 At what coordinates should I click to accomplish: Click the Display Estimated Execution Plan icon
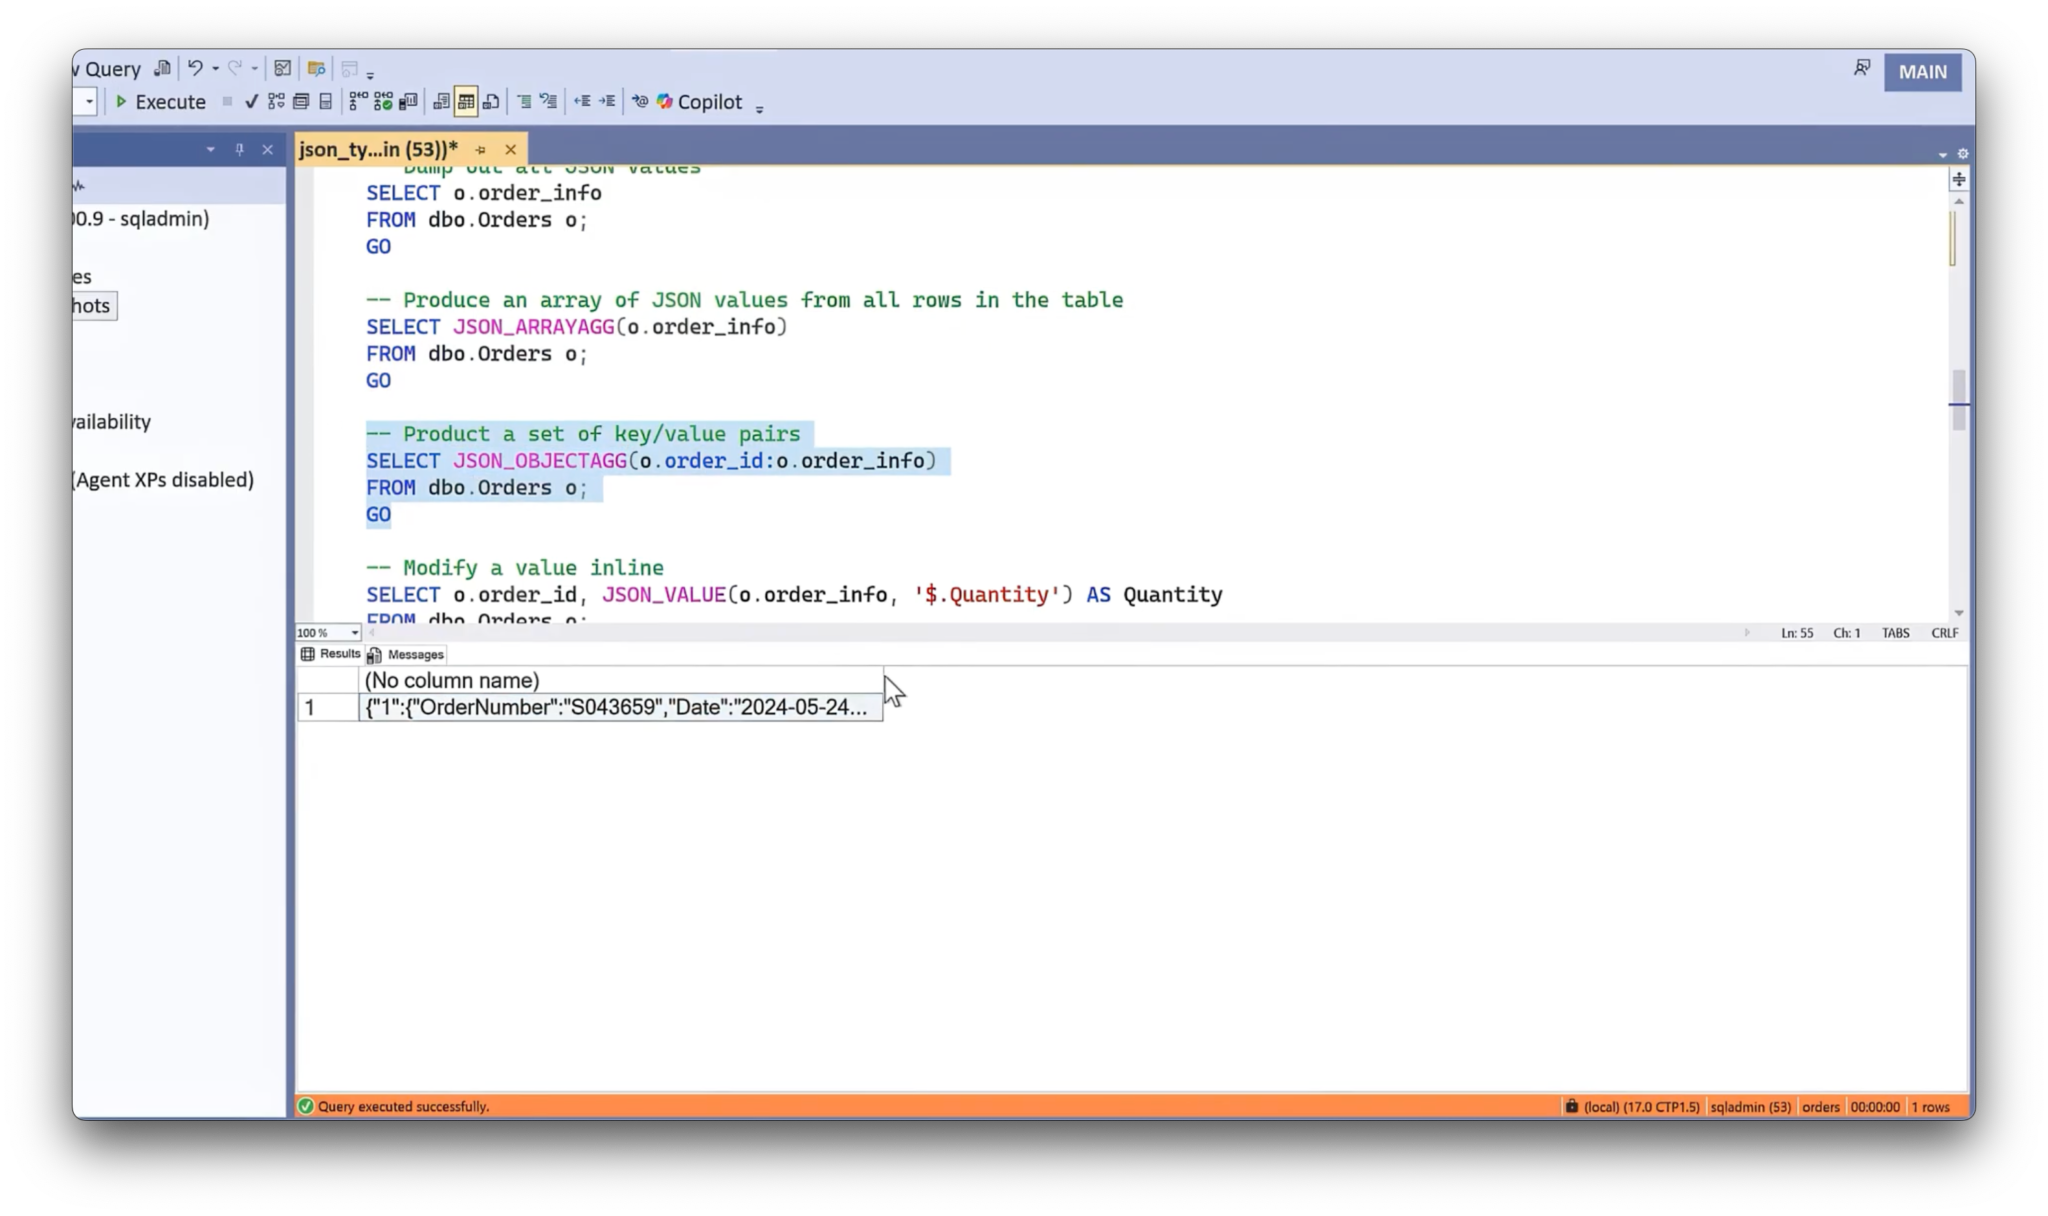point(279,101)
